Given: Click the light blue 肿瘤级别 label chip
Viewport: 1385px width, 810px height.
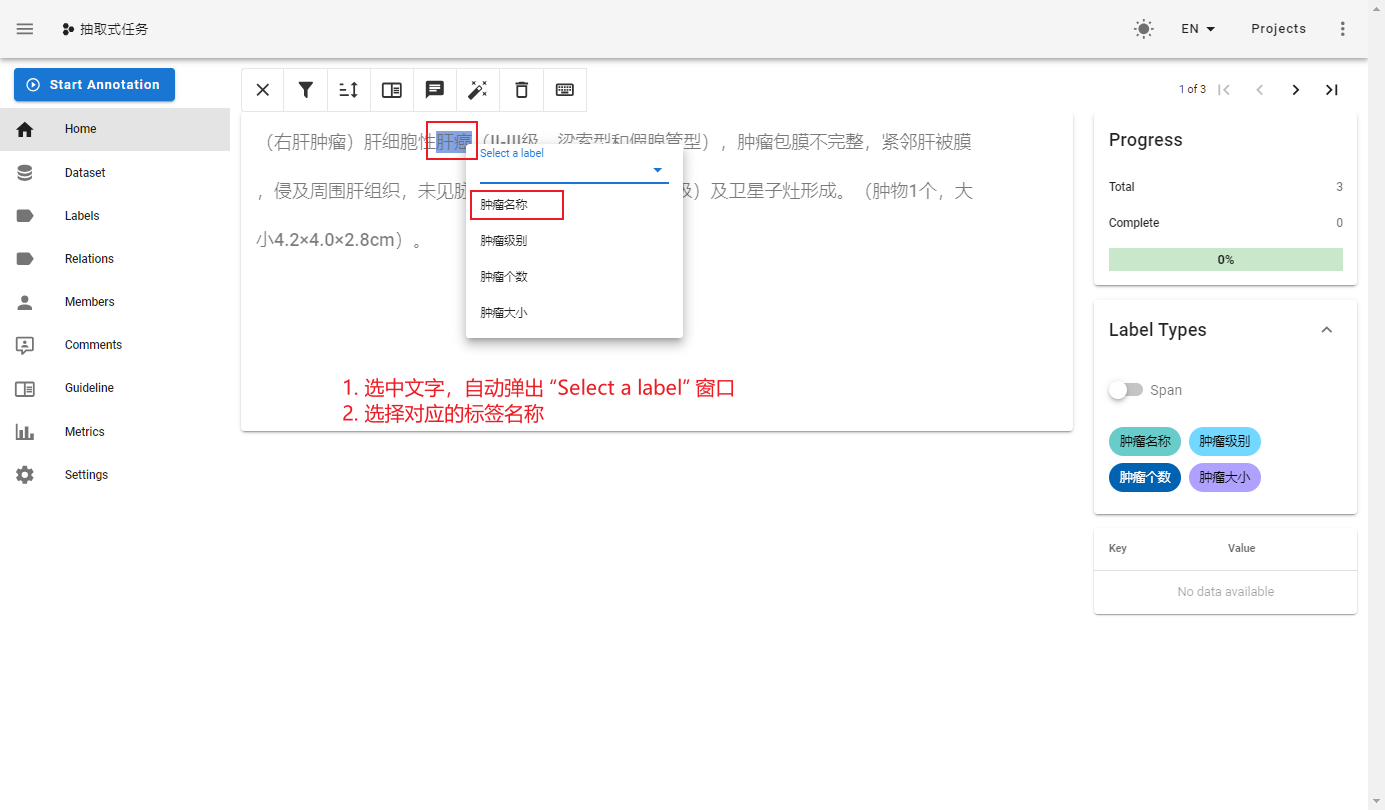Looking at the screenshot, I should pos(1225,441).
